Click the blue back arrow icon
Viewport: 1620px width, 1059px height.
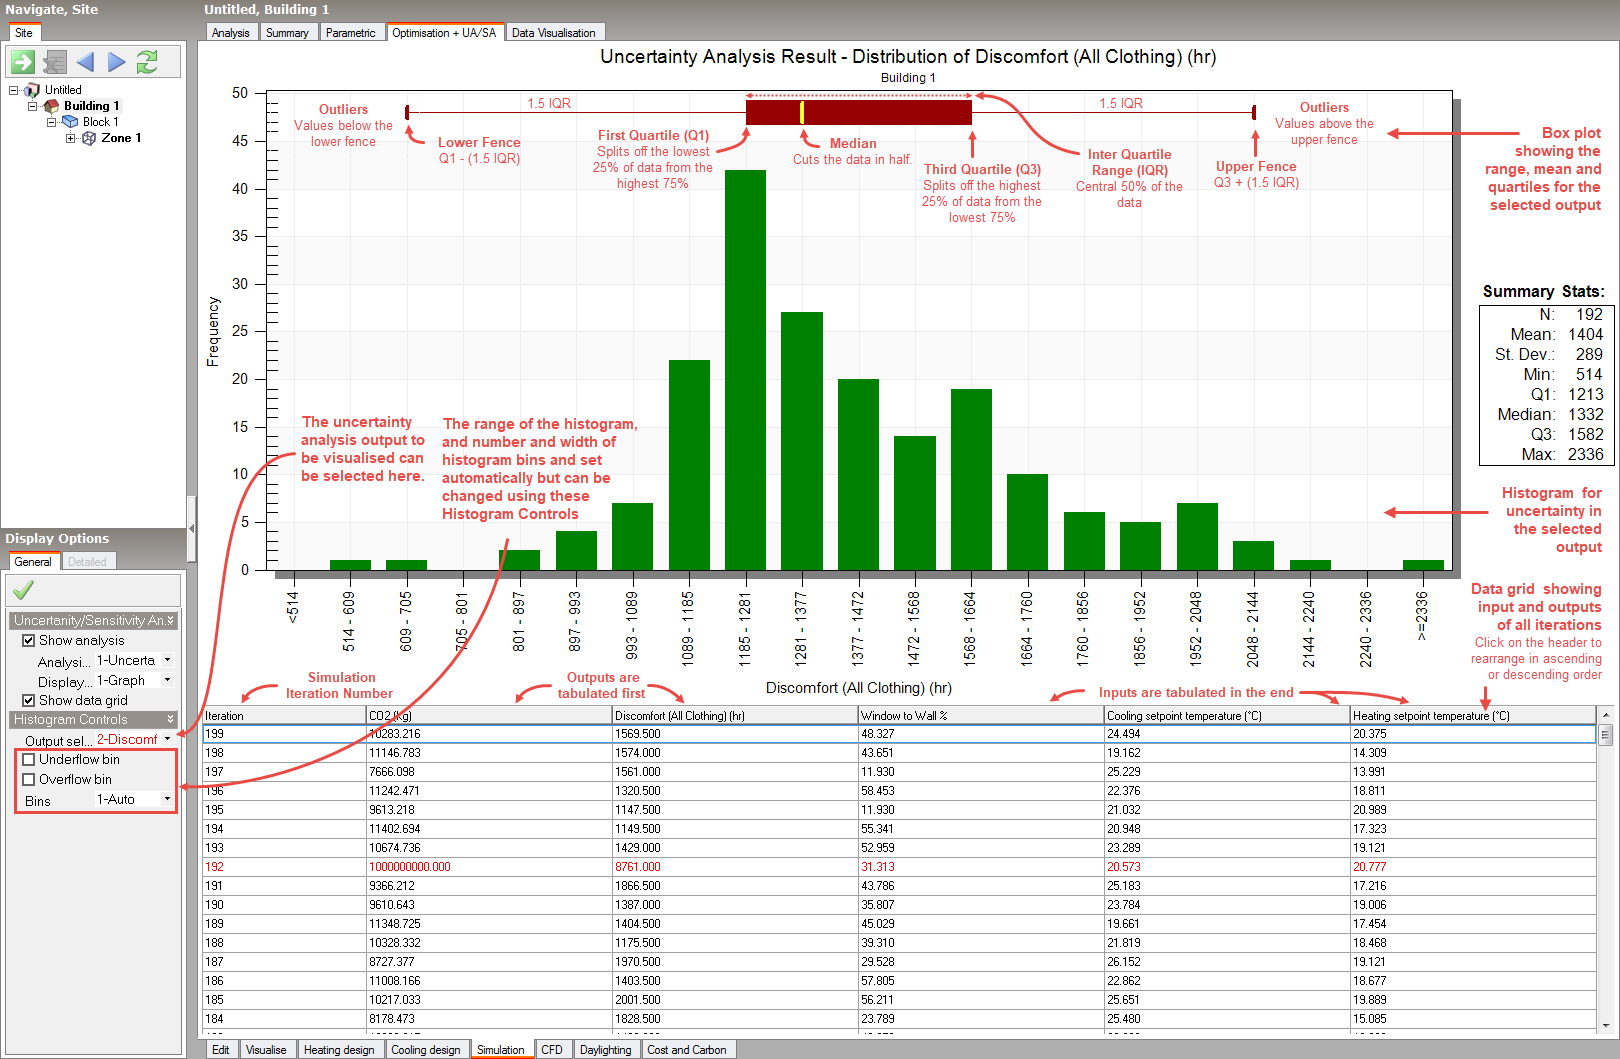point(85,62)
